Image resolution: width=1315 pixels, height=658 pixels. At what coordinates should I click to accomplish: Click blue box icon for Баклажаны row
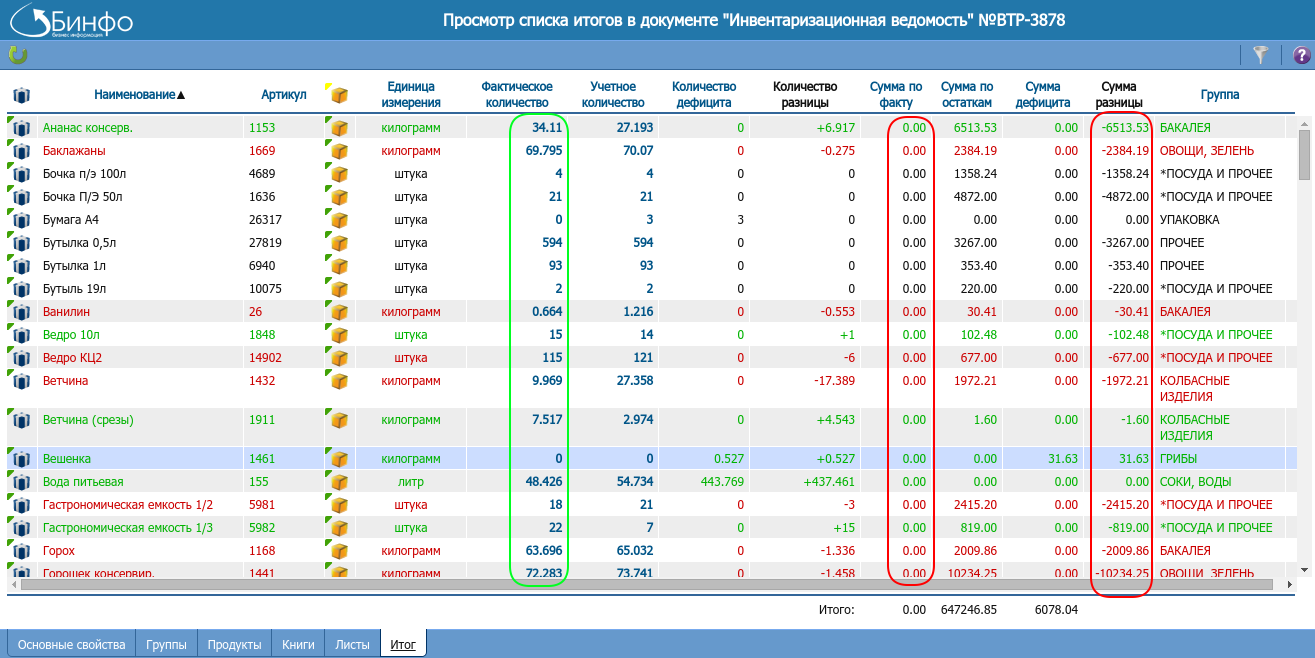(21, 151)
